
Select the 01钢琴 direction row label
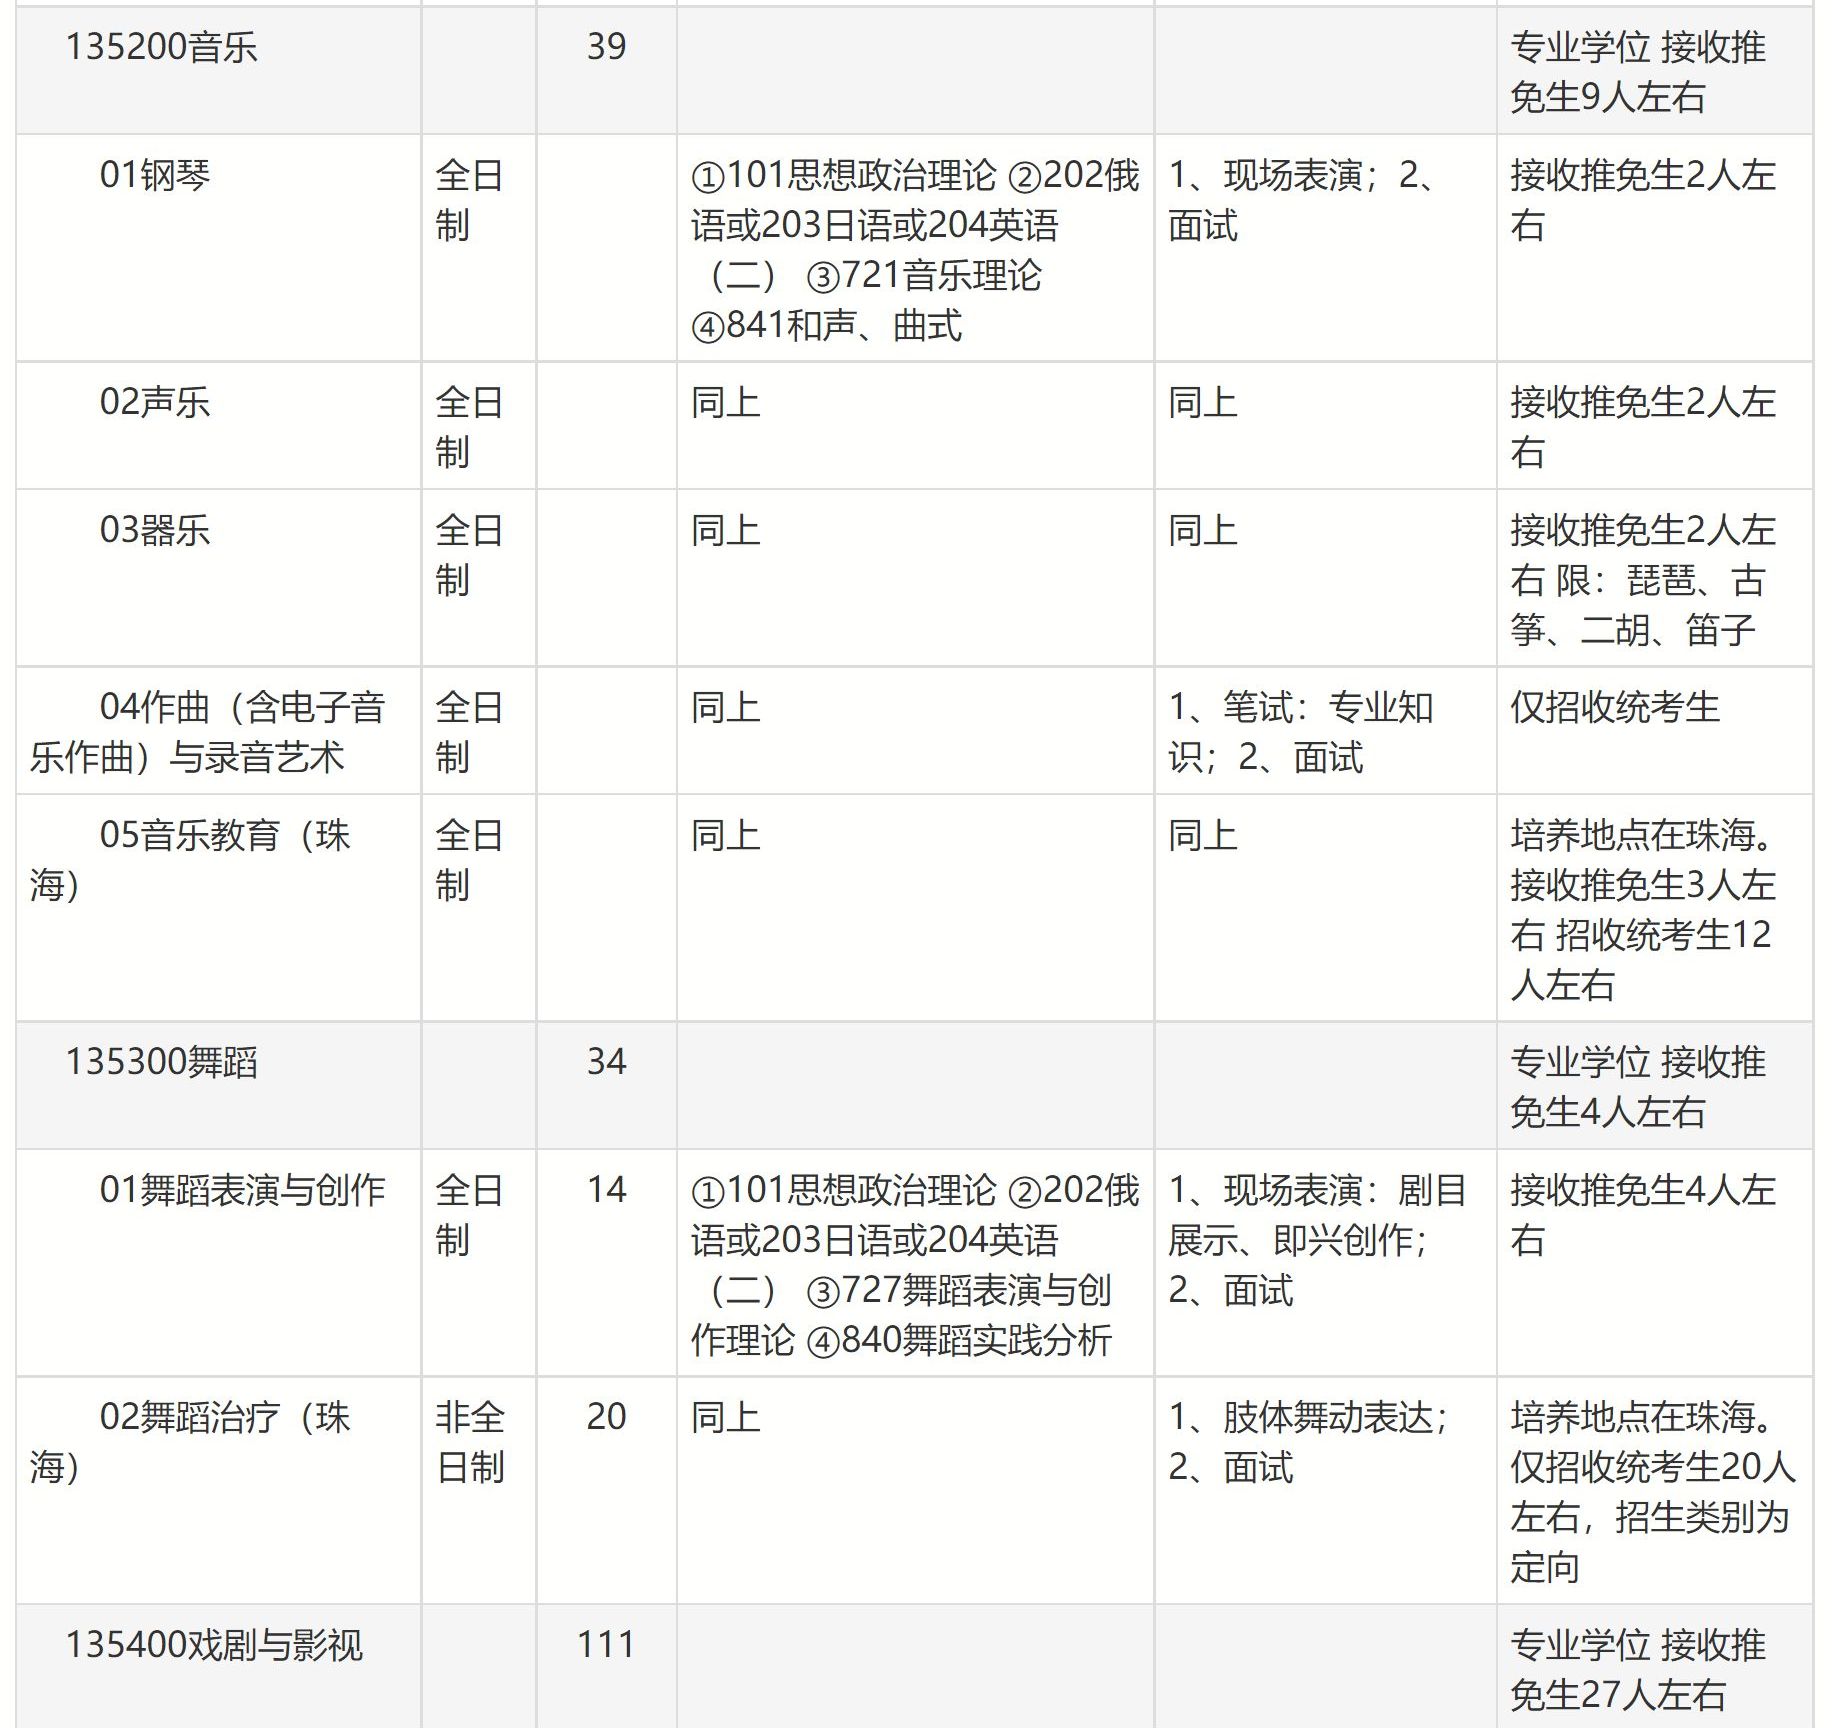click(155, 175)
